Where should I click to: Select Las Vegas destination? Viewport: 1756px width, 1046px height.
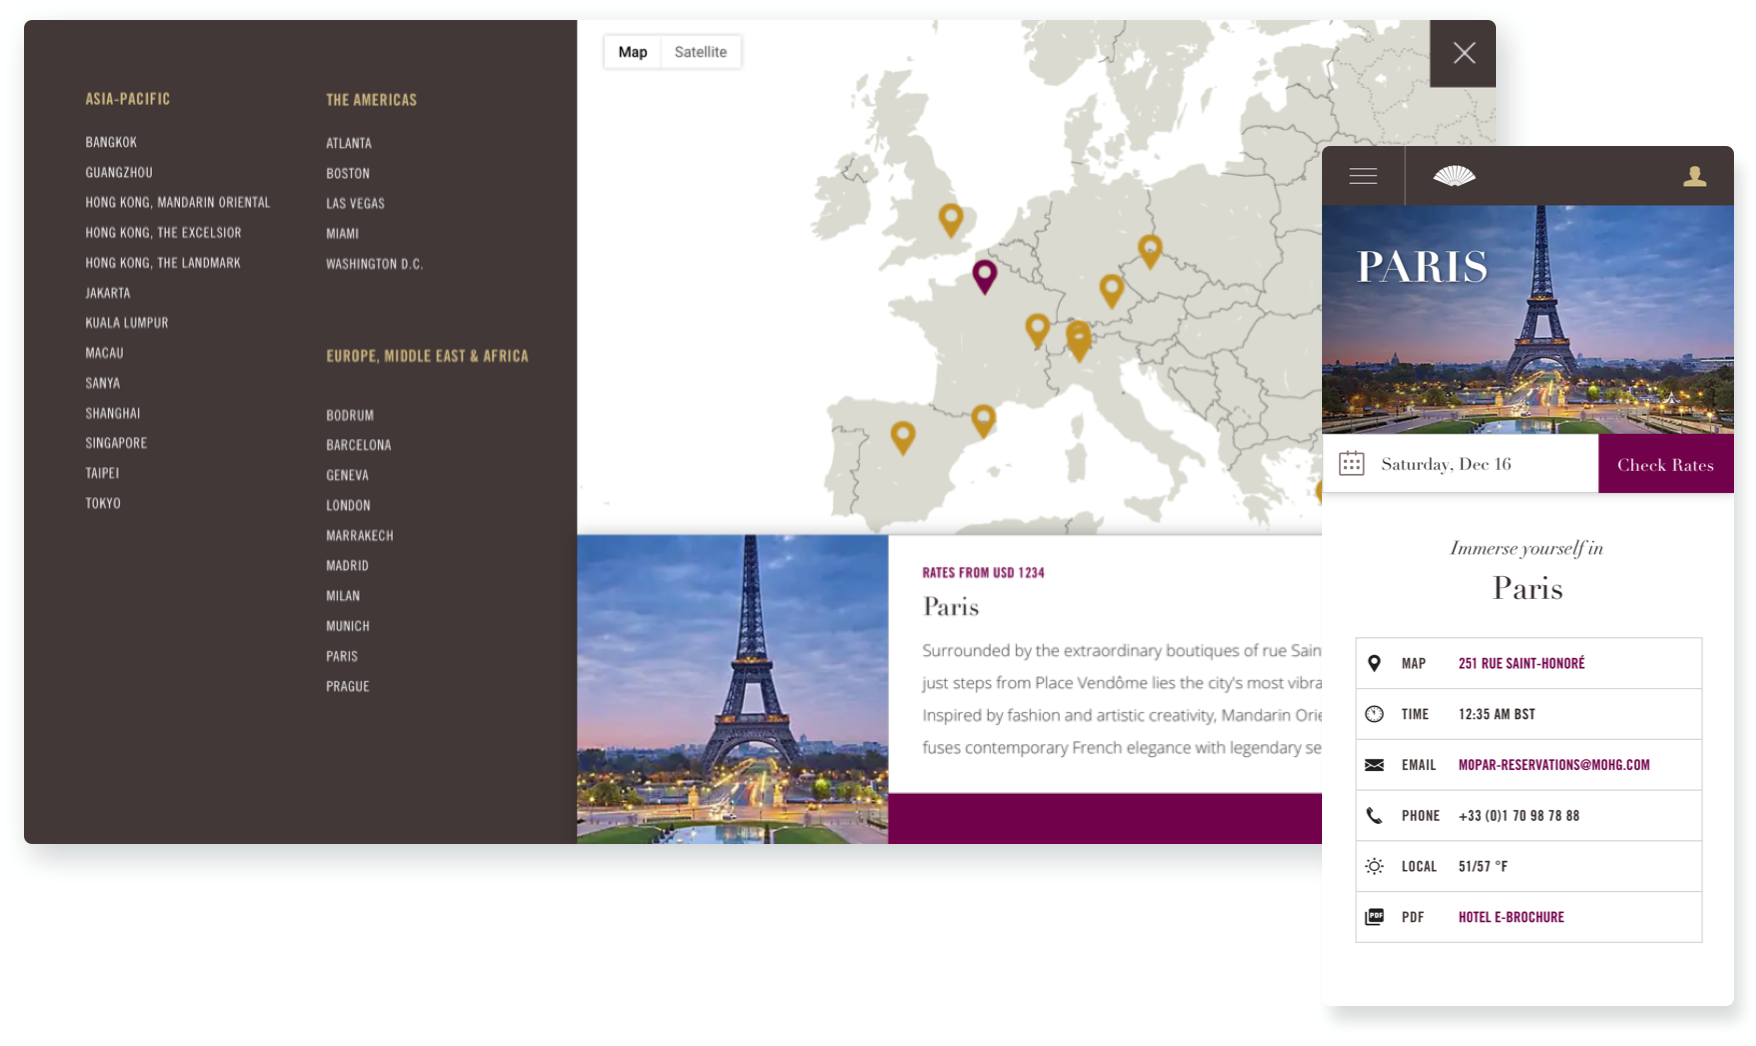tap(355, 203)
